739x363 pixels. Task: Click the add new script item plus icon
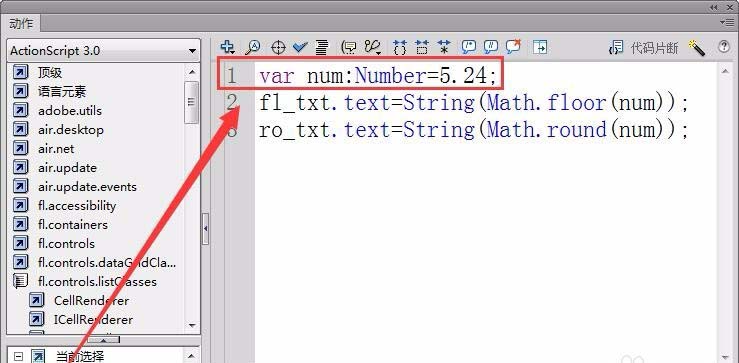(x=228, y=47)
